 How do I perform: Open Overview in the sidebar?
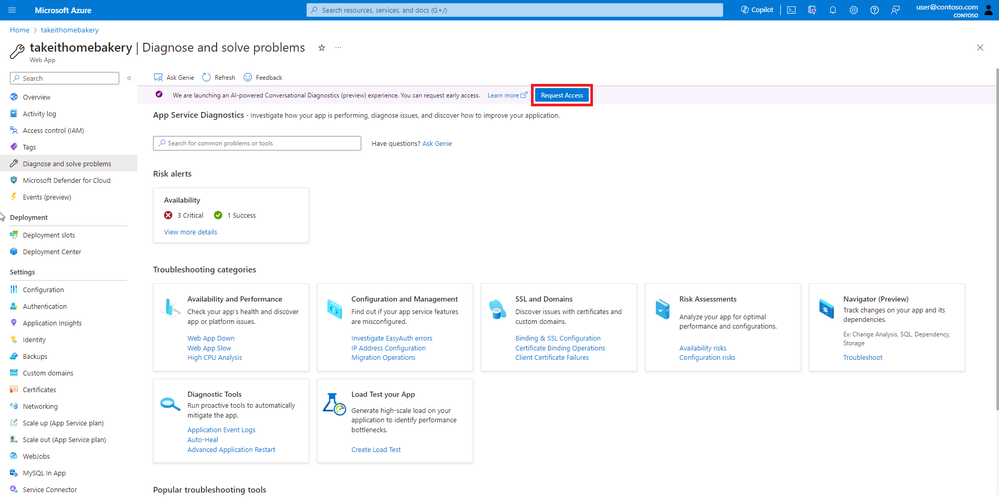pos(36,97)
